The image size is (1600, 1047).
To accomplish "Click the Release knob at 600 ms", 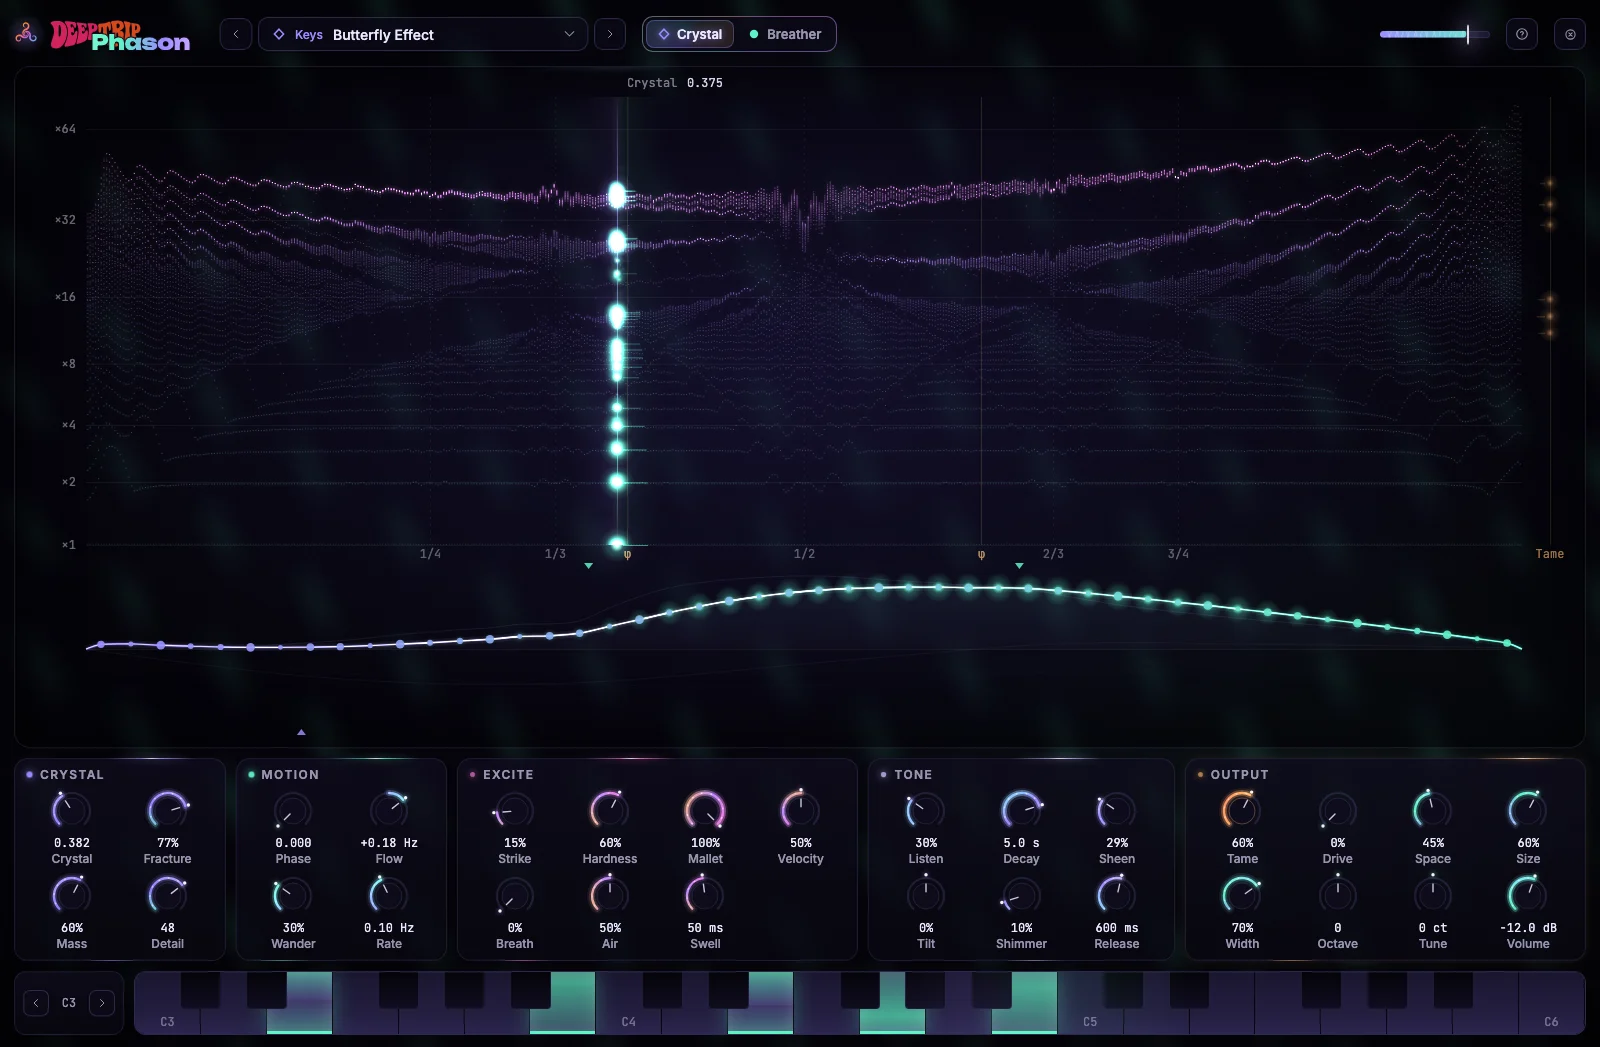I will coord(1116,895).
